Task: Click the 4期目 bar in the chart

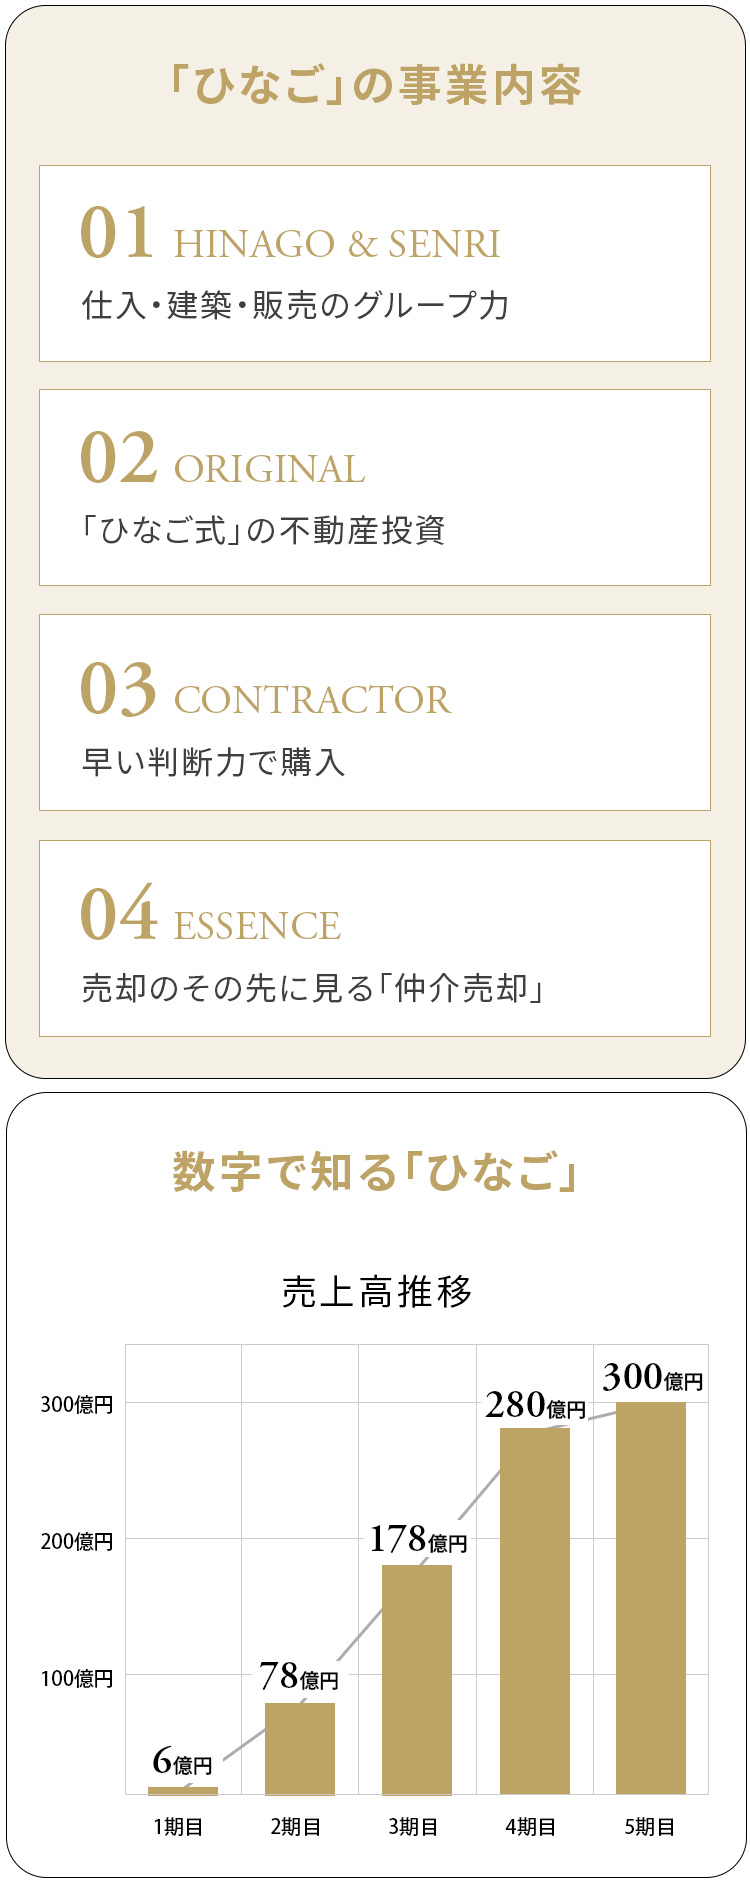Action: pos(534,1610)
